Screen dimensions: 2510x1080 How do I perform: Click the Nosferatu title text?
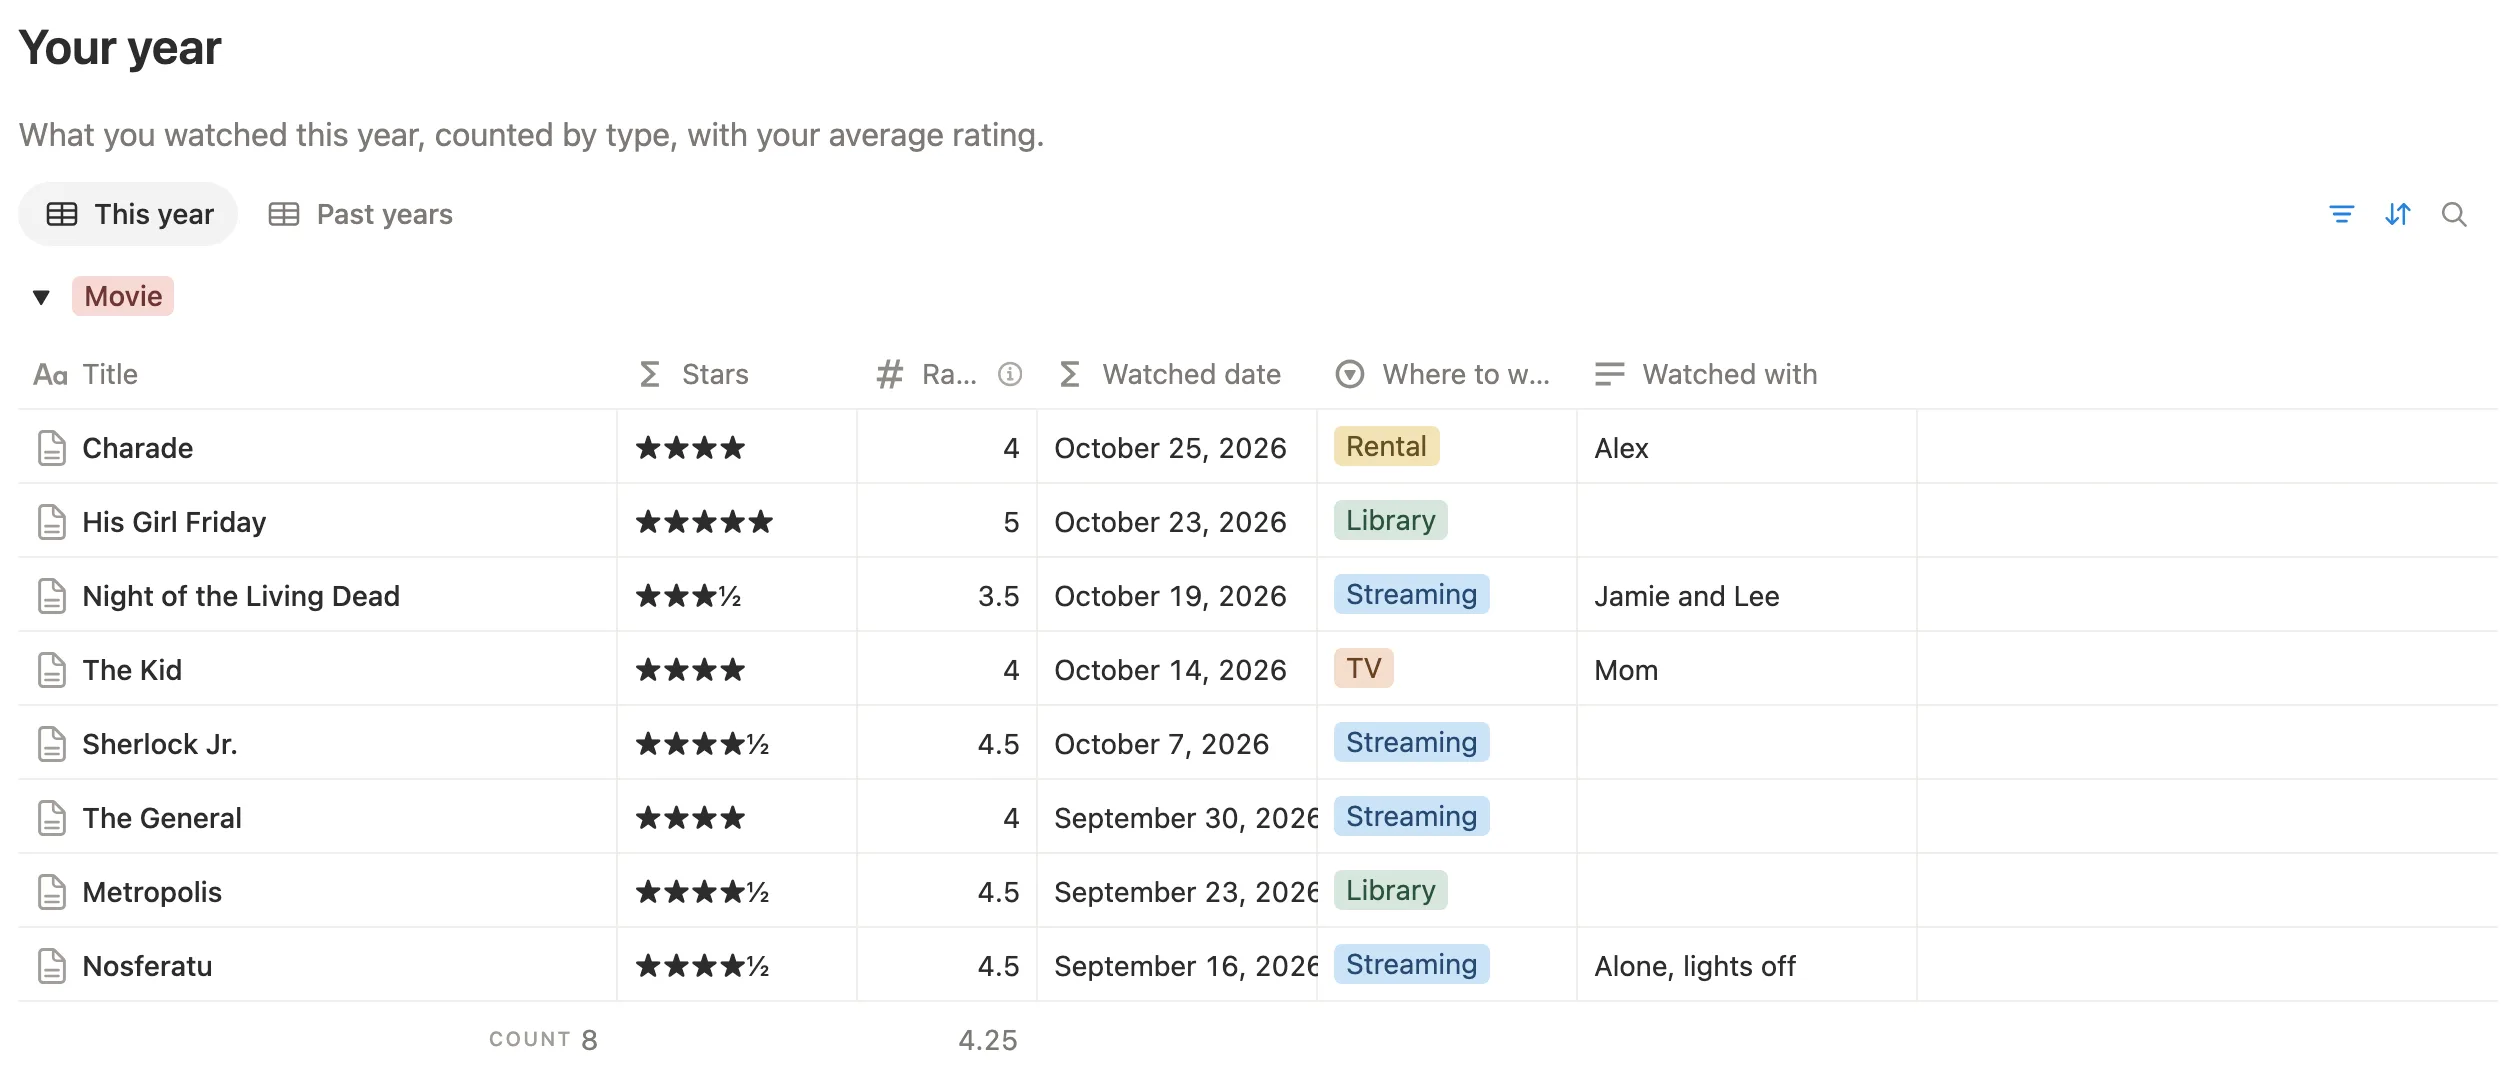[147, 966]
